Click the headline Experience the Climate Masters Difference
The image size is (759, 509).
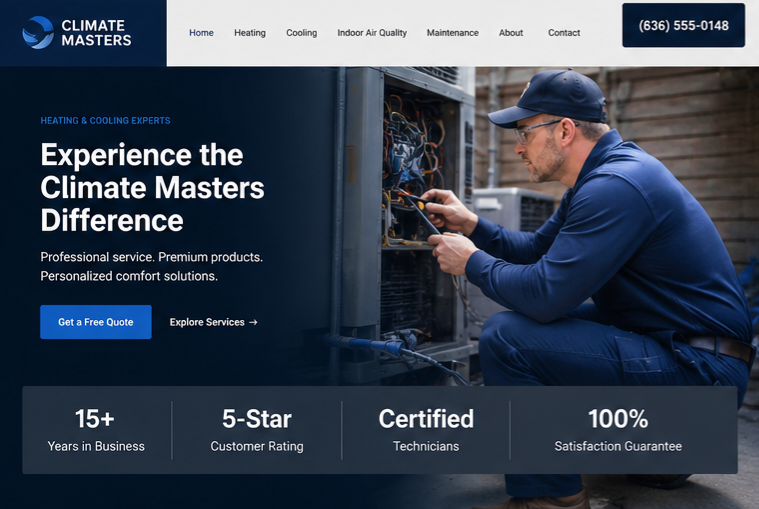point(152,188)
